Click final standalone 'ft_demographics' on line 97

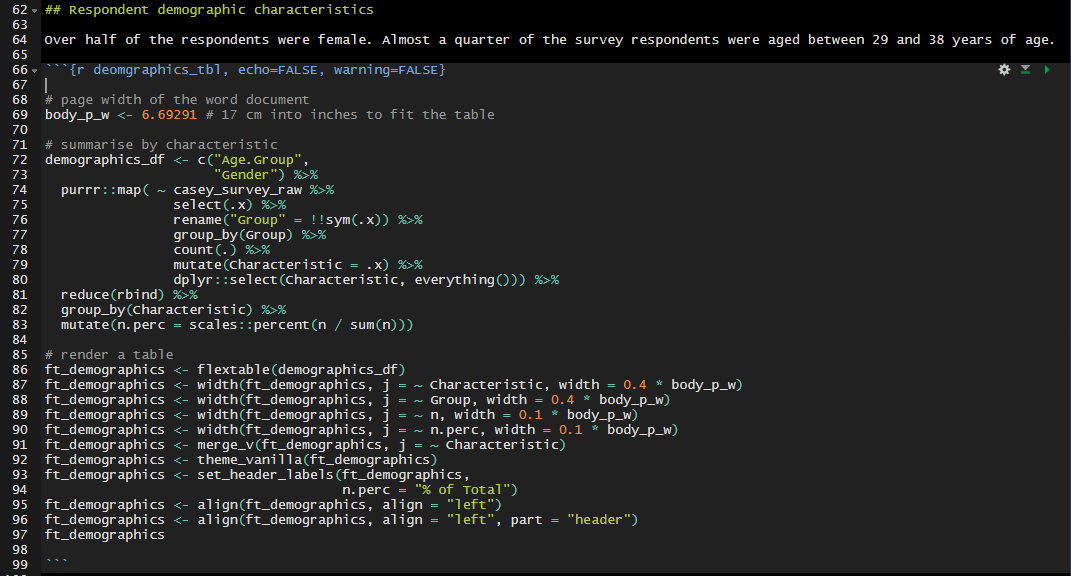coord(105,536)
